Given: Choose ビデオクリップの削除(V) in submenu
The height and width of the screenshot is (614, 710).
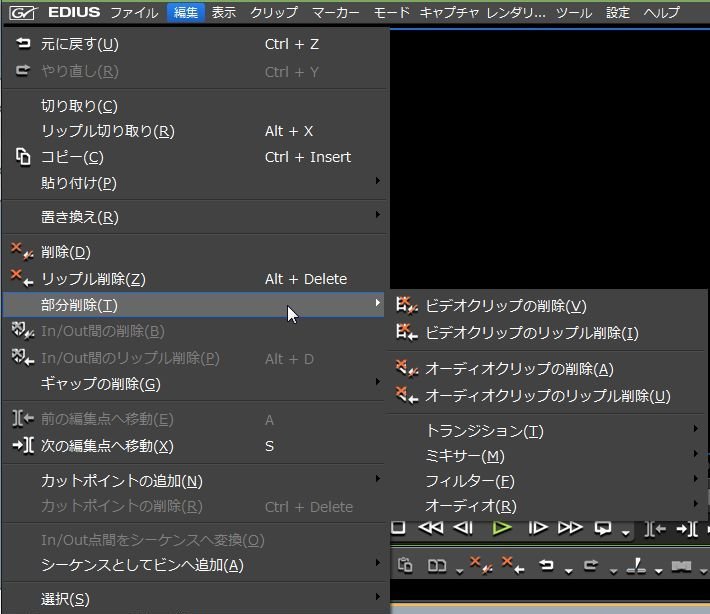Looking at the screenshot, I should point(548,306).
